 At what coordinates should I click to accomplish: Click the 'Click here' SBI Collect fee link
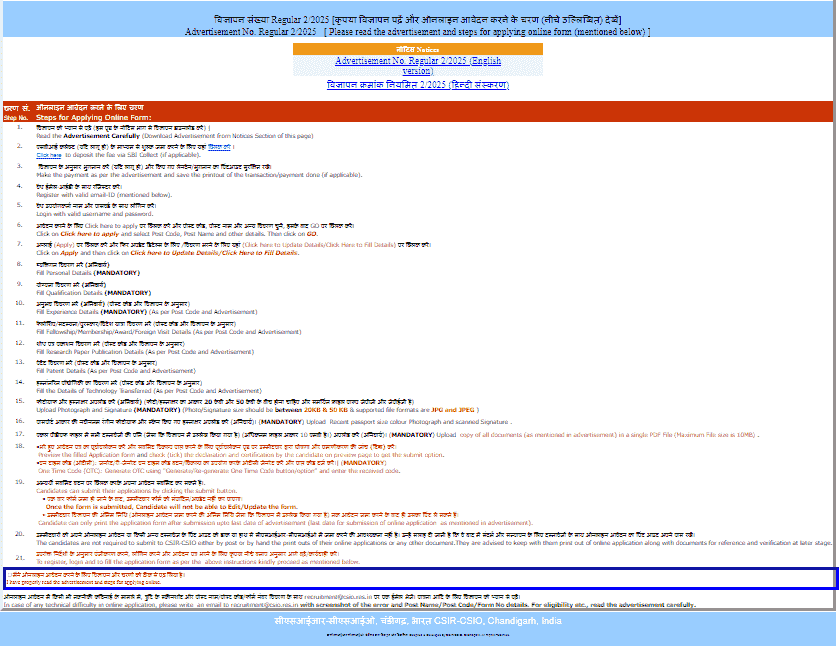click(49, 156)
